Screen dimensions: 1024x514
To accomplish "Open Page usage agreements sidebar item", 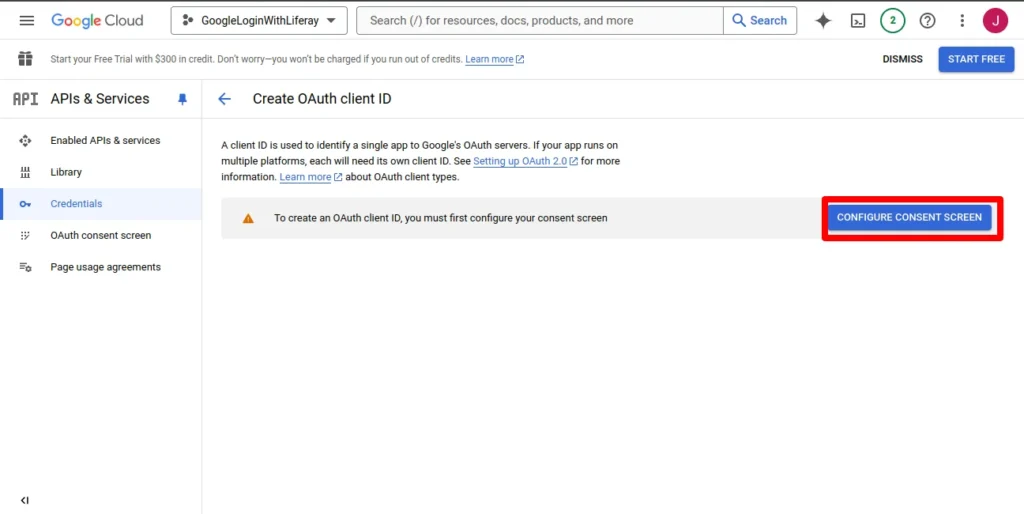I will 105,267.
